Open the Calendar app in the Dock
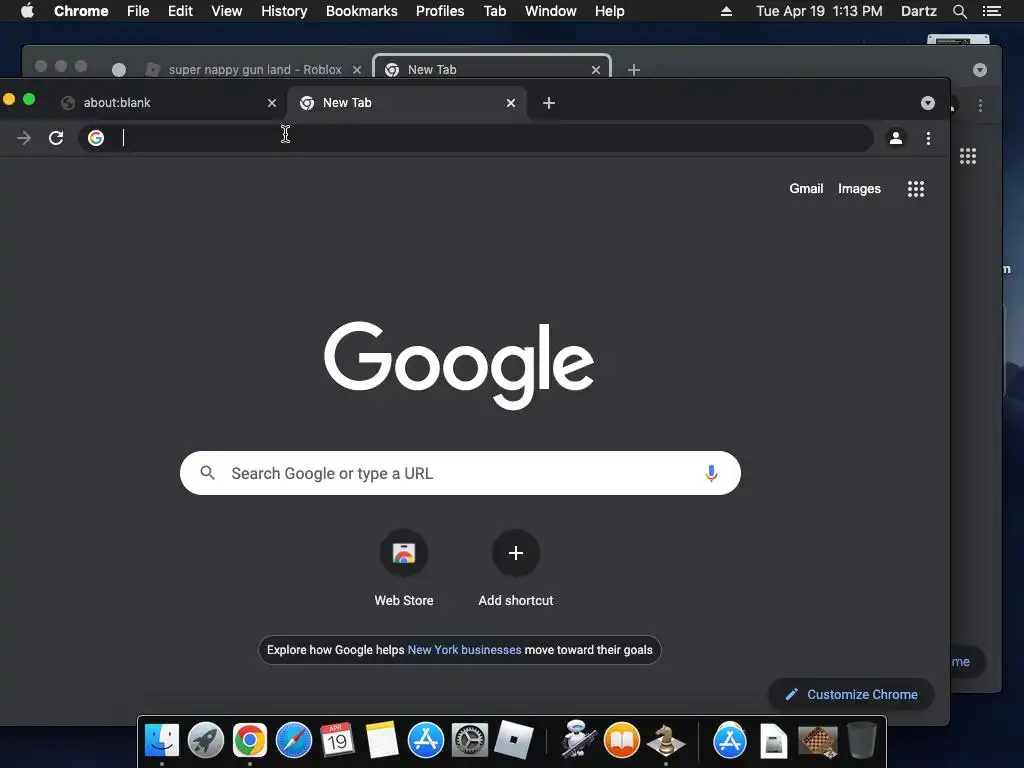The image size is (1024, 768). (338, 741)
